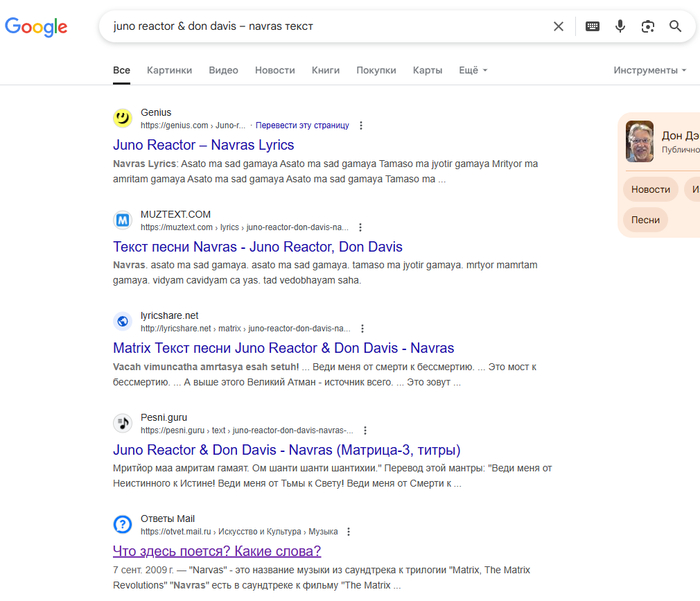Switch to the Картинки tab
700x601 pixels.
point(169,70)
